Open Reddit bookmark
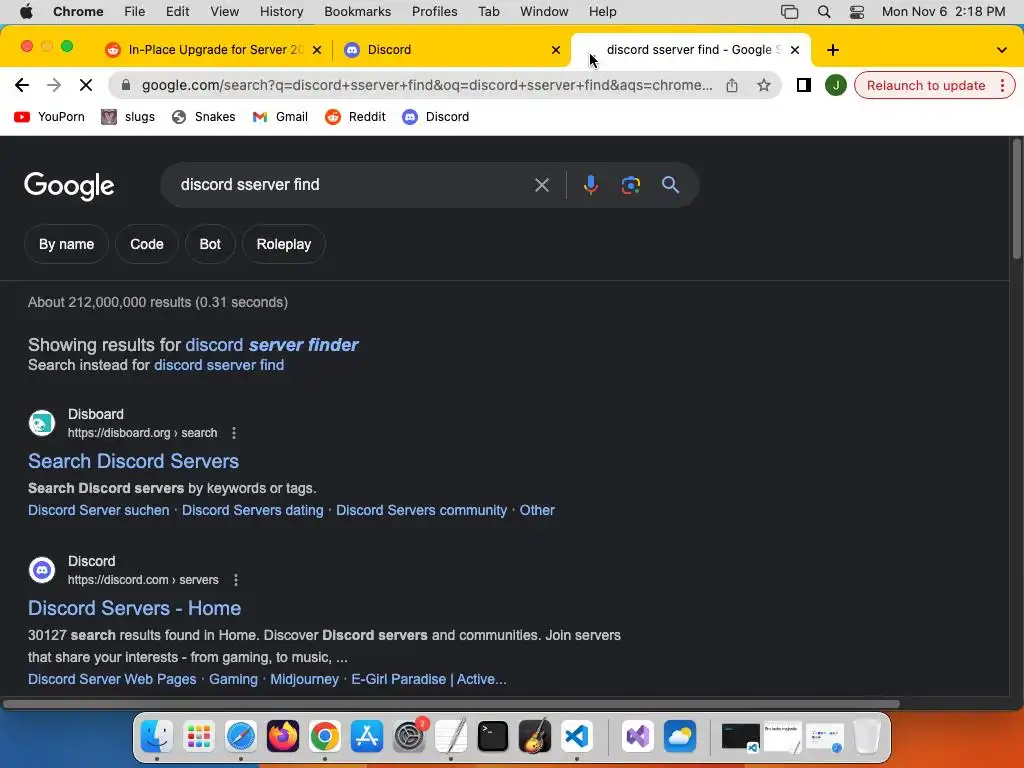 click(x=356, y=117)
